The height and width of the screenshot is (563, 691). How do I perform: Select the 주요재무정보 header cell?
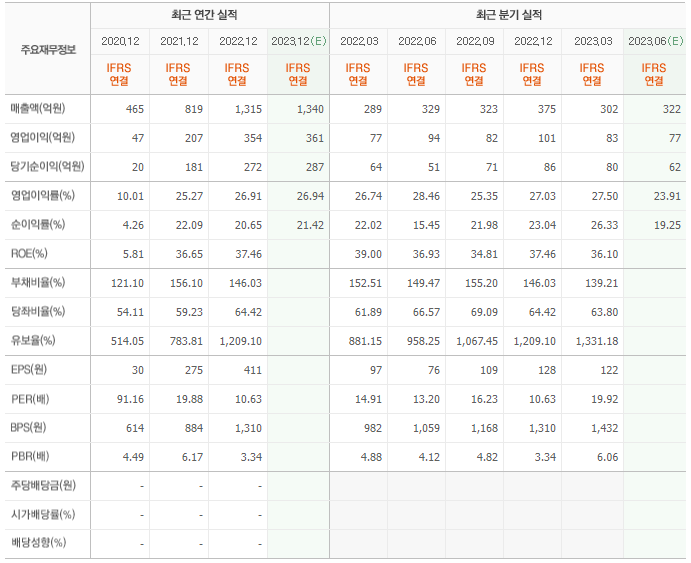coord(48,49)
